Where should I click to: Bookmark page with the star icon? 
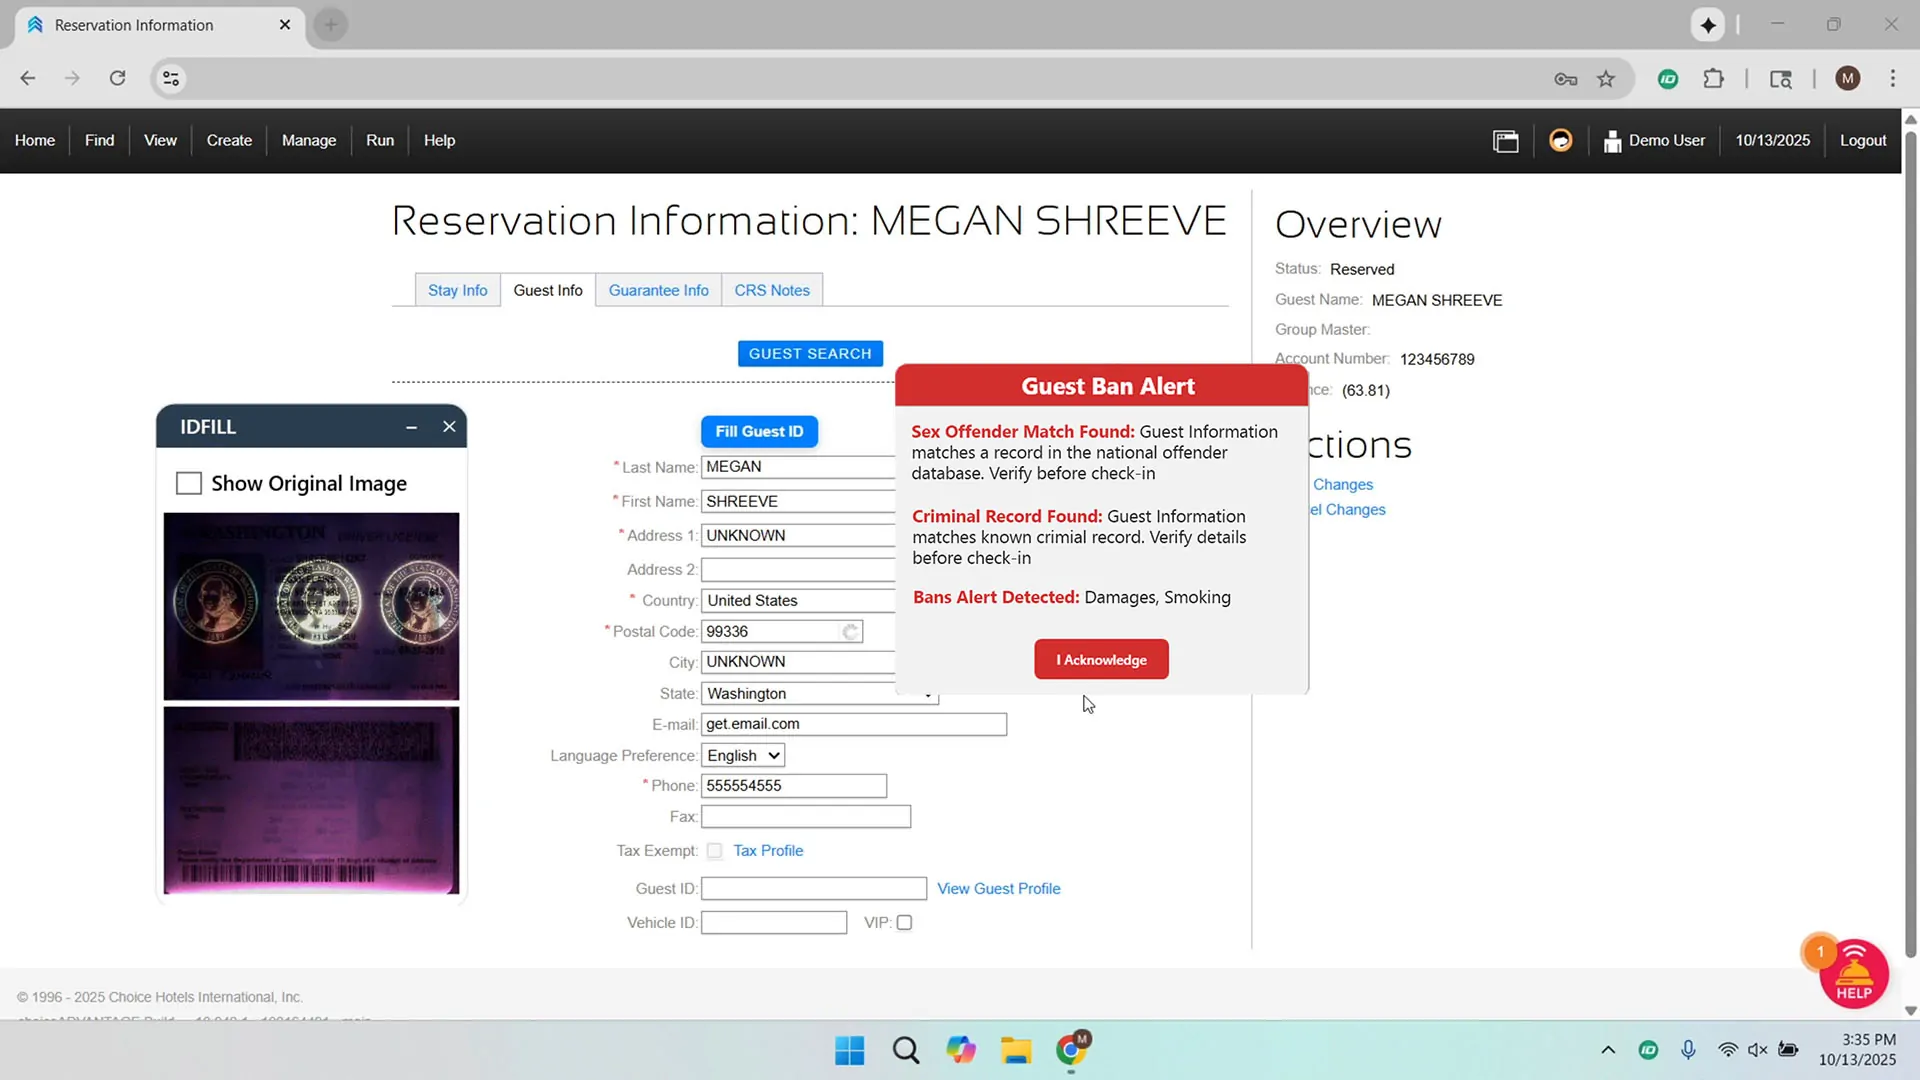[1606, 79]
